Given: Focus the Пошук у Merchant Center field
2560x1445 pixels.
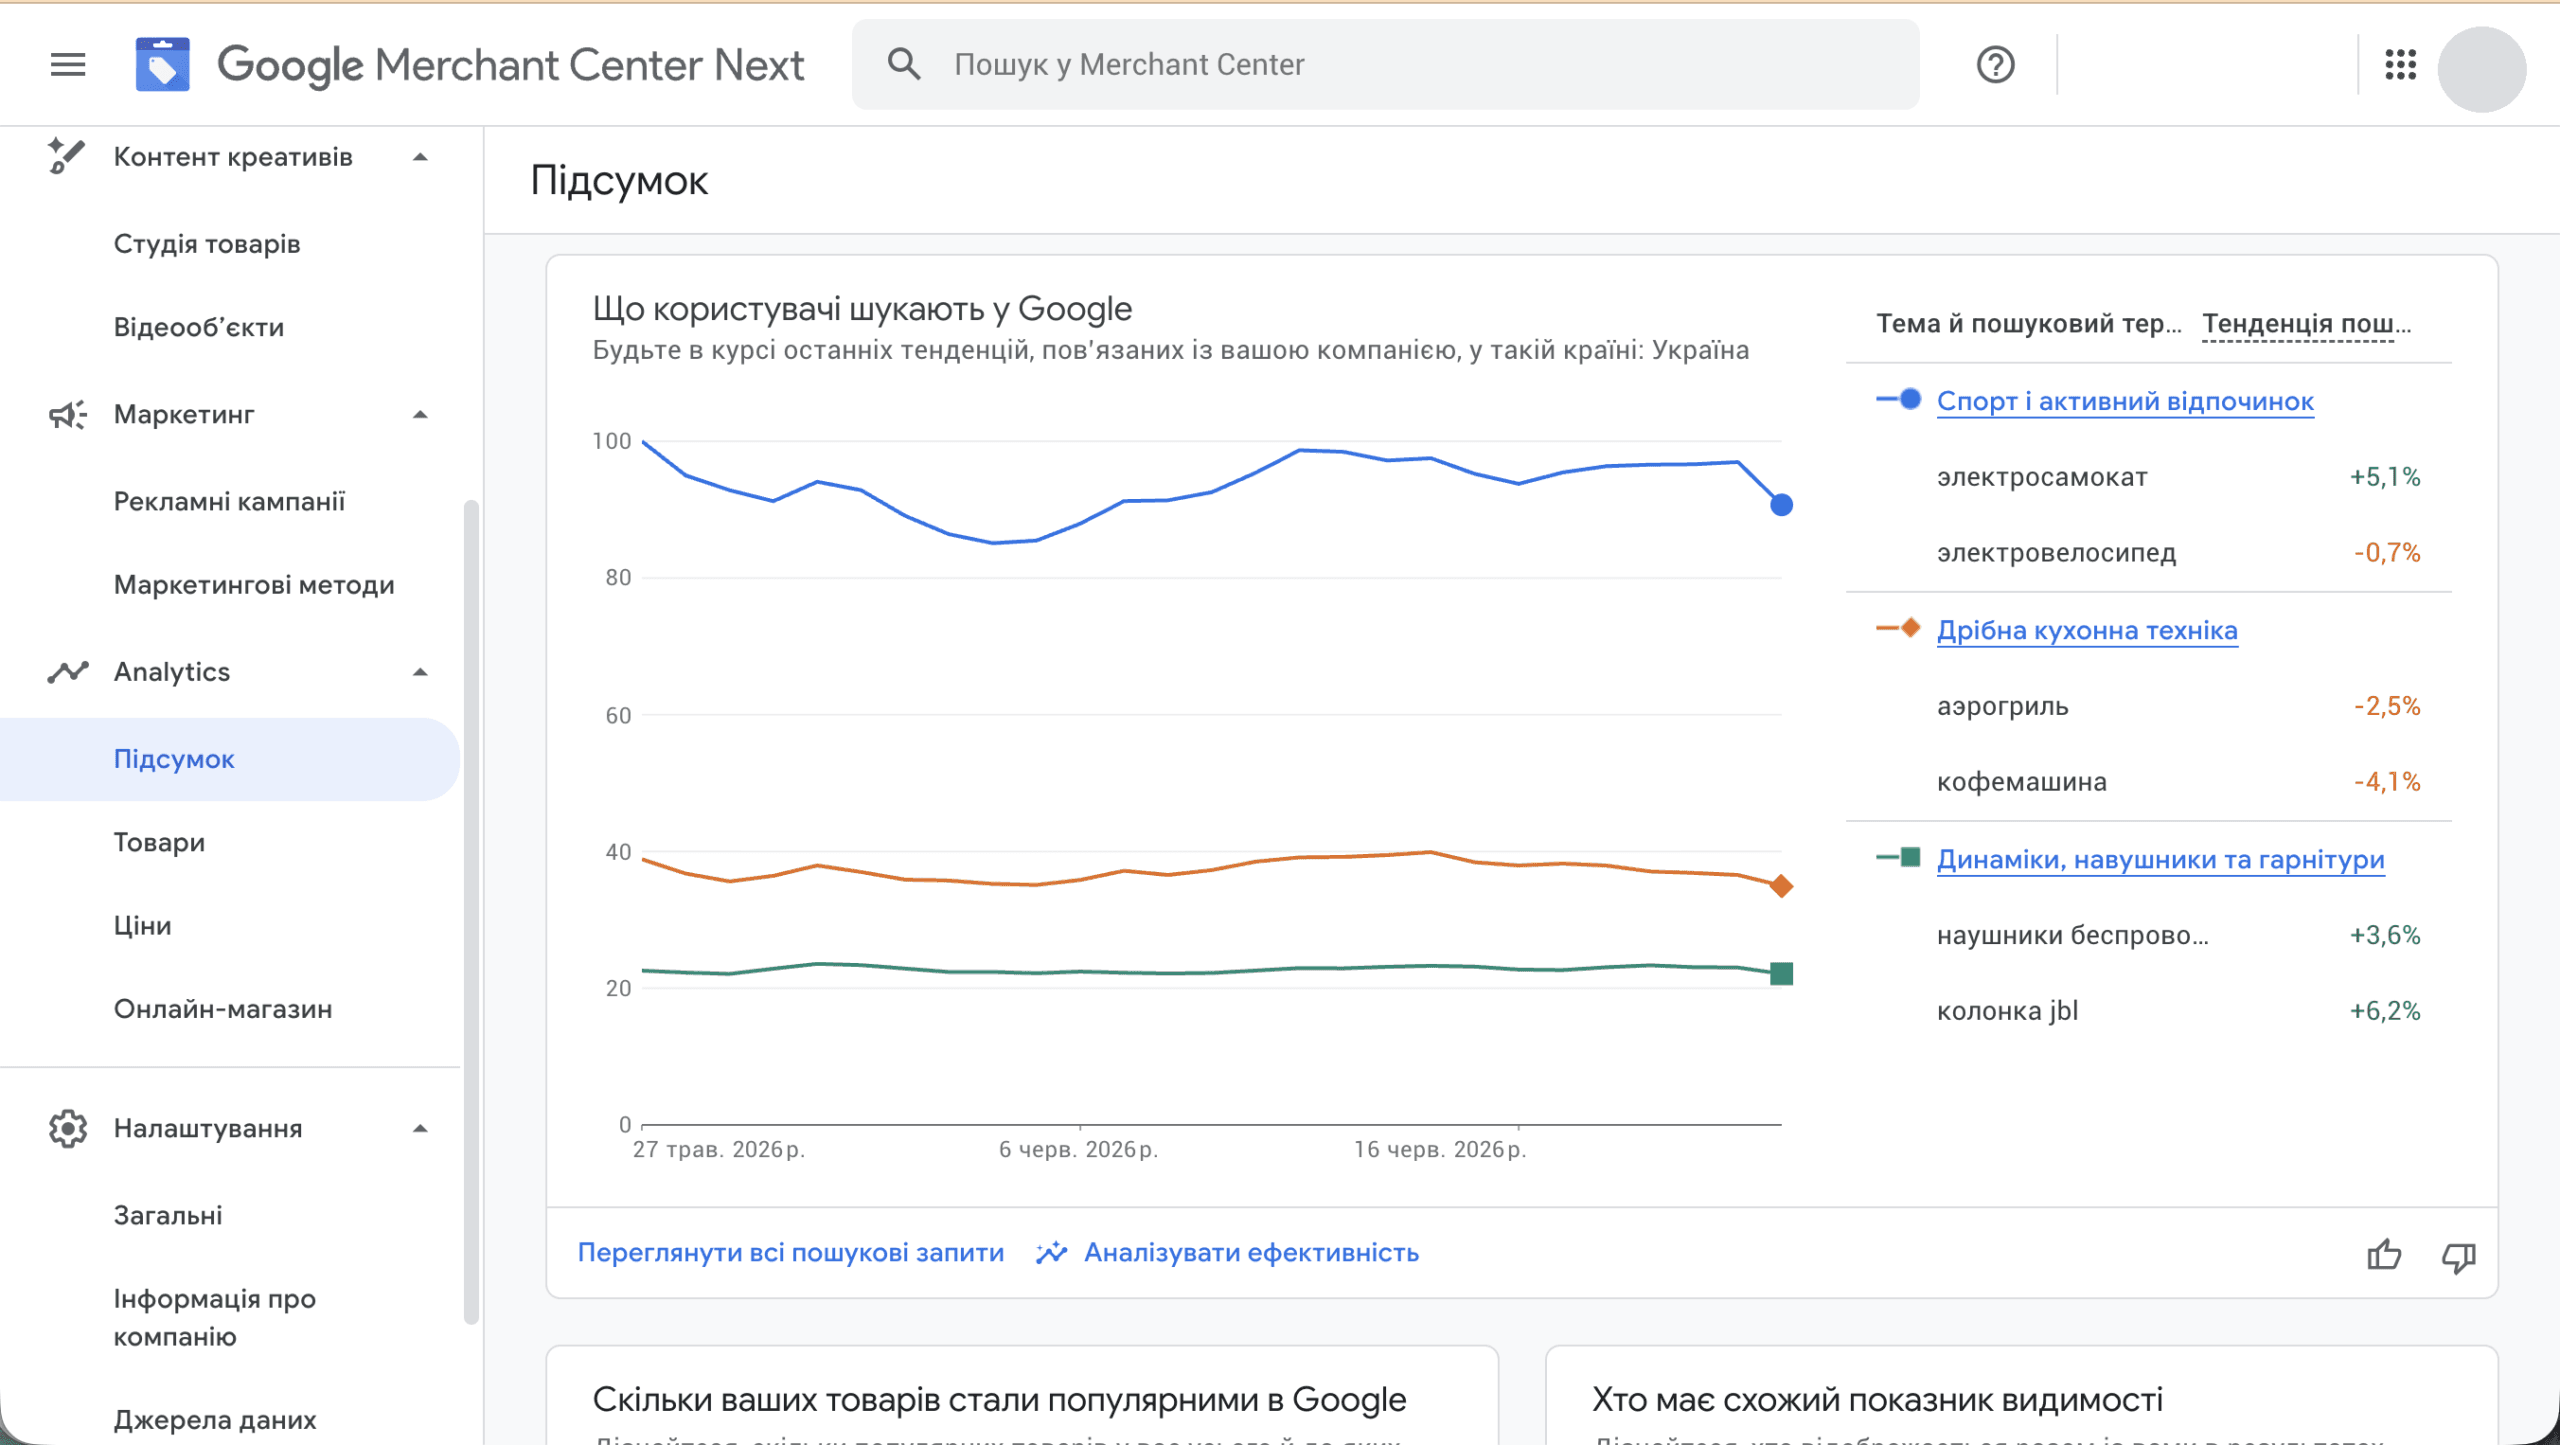Looking at the screenshot, I should click(1385, 64).
